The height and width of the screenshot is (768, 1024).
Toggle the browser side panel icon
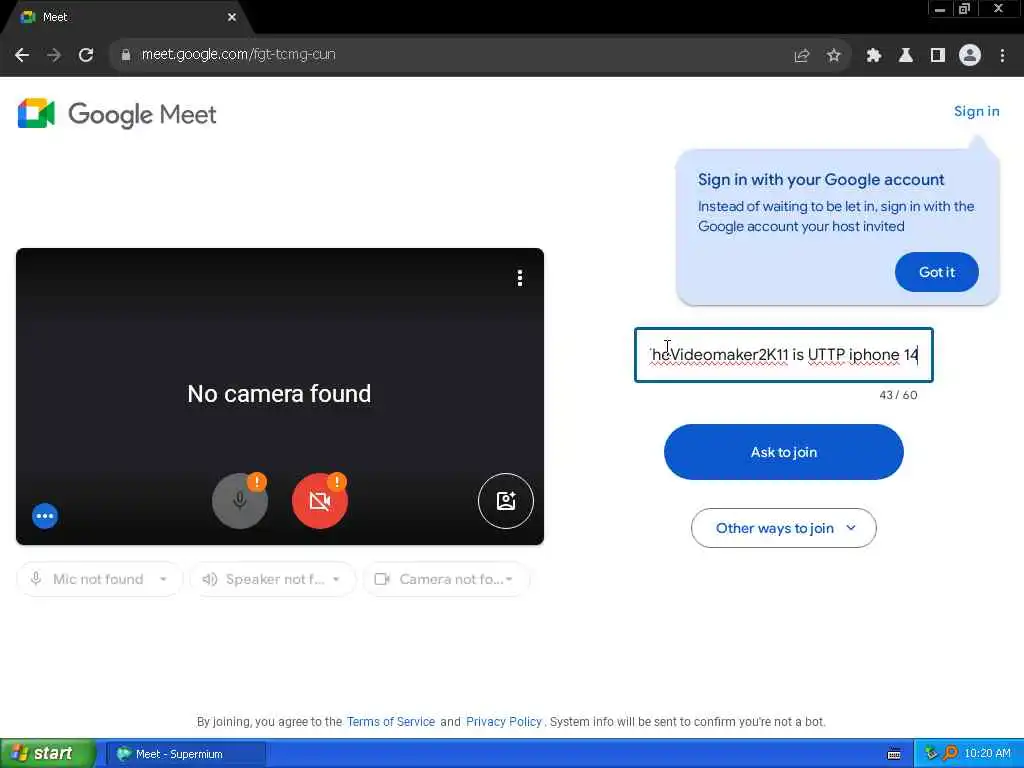(938, 56)
